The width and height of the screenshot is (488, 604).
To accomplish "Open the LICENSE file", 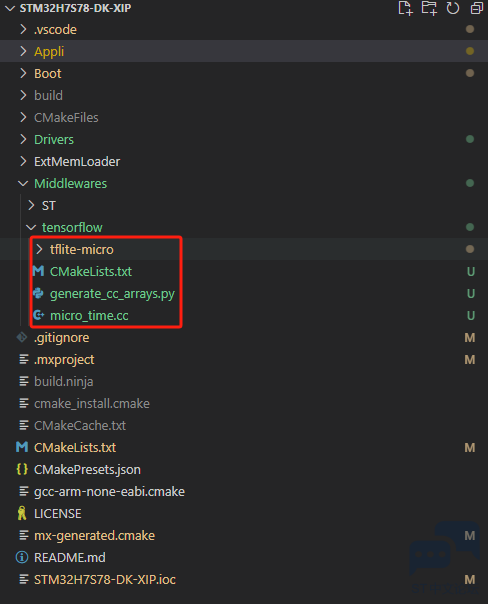I will [x=57, y=513].
